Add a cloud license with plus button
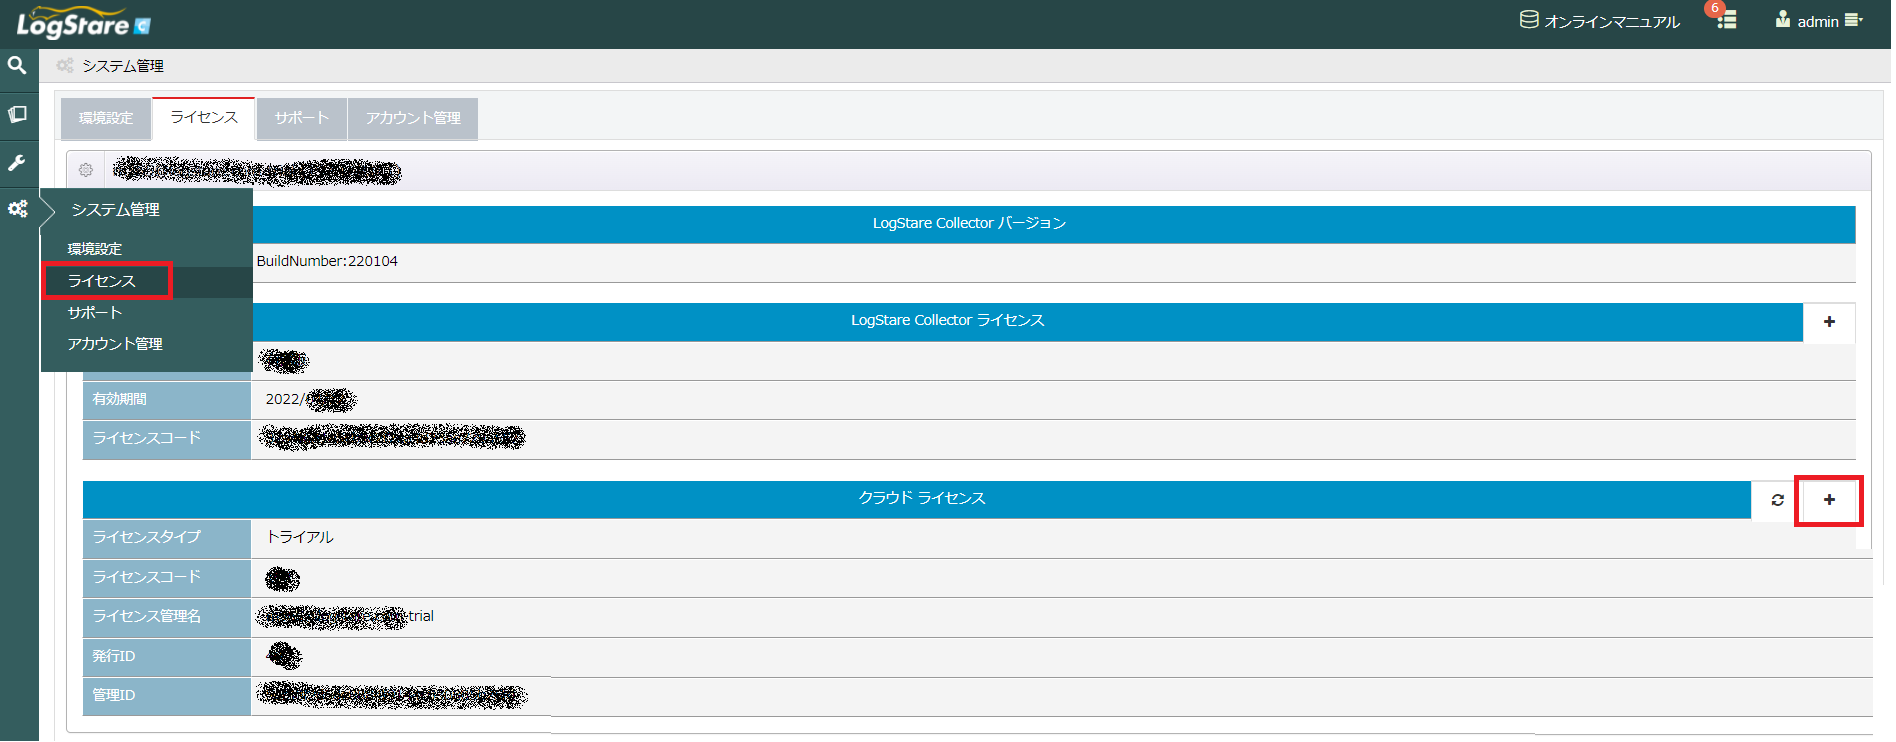Screen dimensions: 1896x742 click(x=1829, y=500)
